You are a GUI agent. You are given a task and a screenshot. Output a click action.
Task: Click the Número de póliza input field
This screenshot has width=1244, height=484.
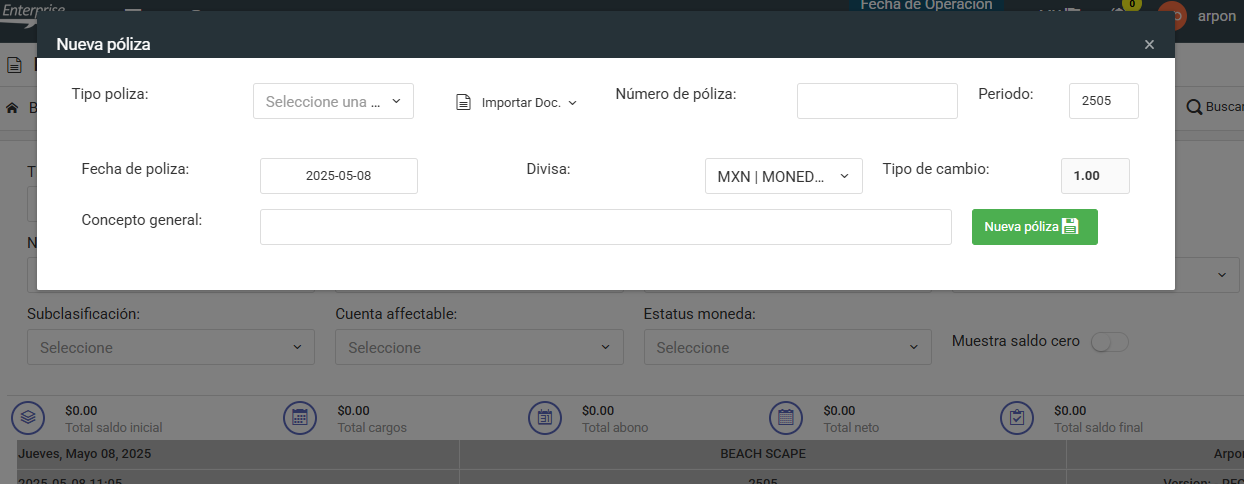click(x=877, y=101)
